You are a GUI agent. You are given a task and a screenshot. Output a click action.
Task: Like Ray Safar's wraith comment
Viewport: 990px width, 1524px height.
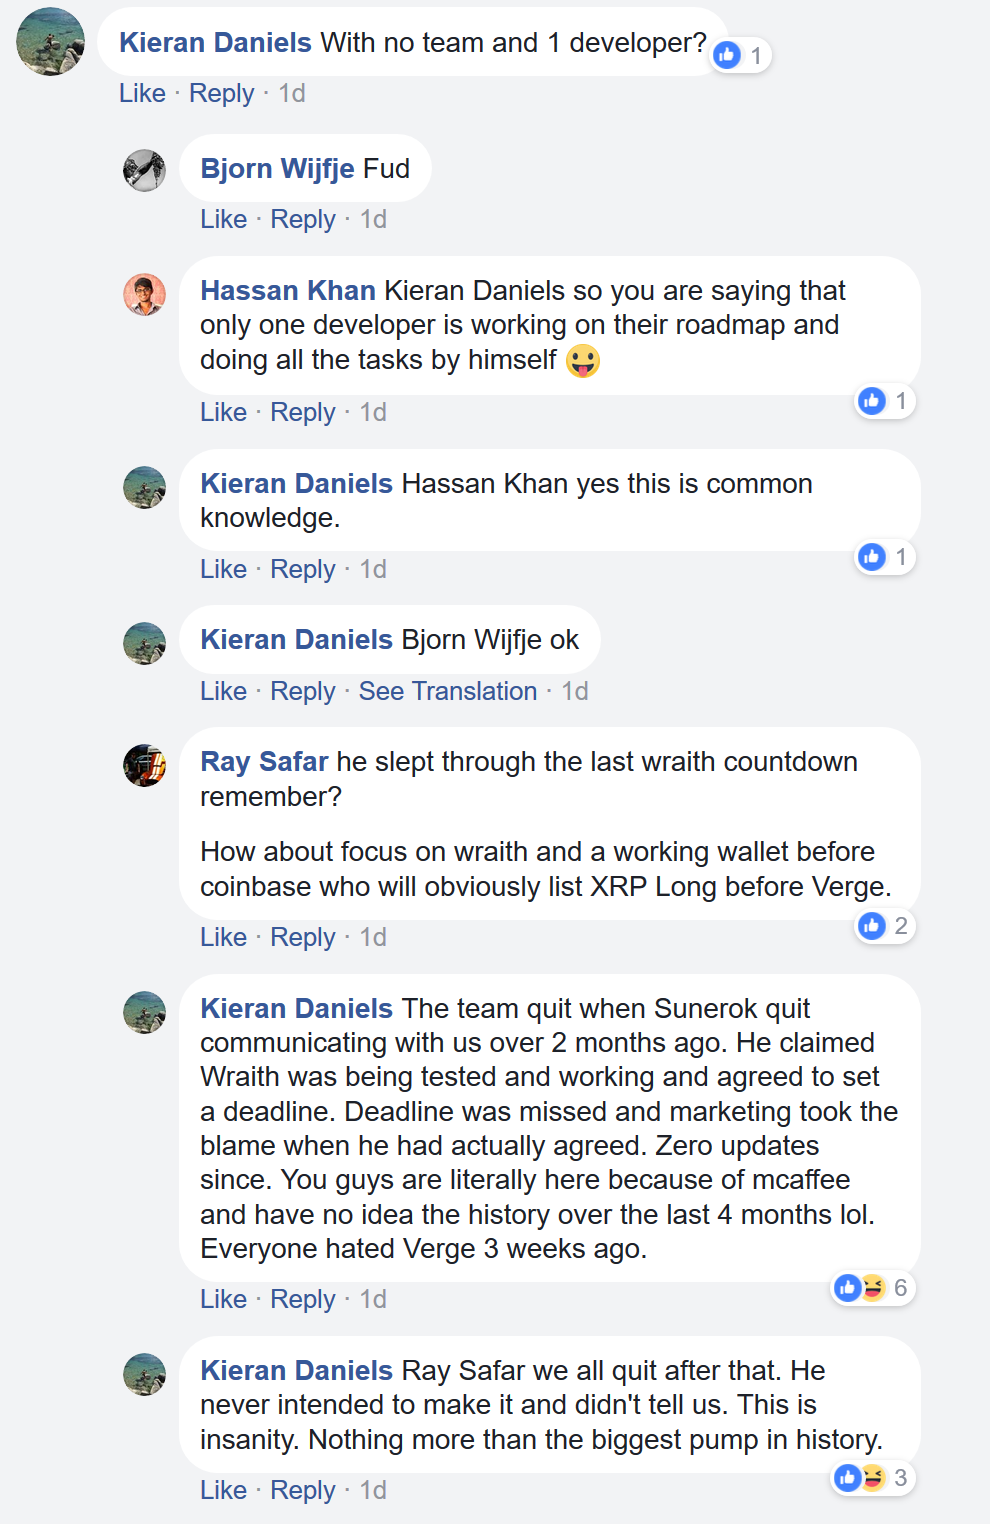point(223,937)
